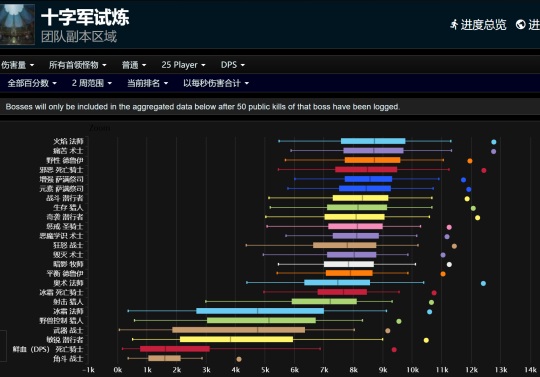The width and height of the screenshot is (540, 377).
Task: Expand the DPS role dropdown
Action: click(232, 65)
